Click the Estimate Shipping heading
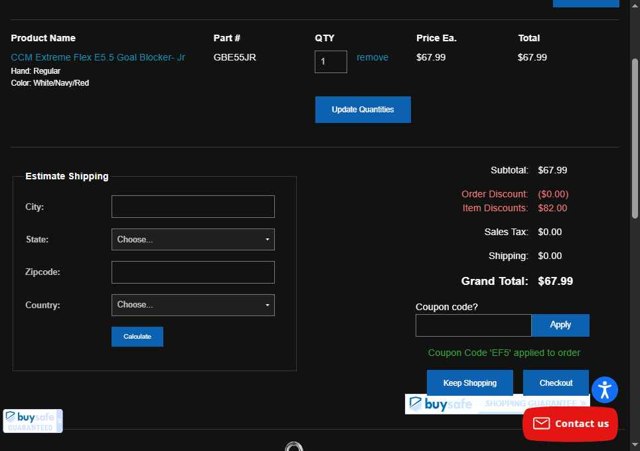The height and width of the screenshot is (451, 640). click(x=67, y=176)
